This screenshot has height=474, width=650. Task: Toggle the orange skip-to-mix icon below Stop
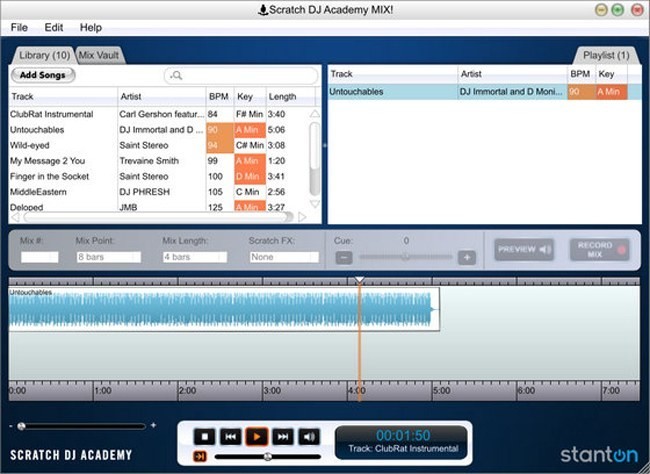click(x=201, y=456)
